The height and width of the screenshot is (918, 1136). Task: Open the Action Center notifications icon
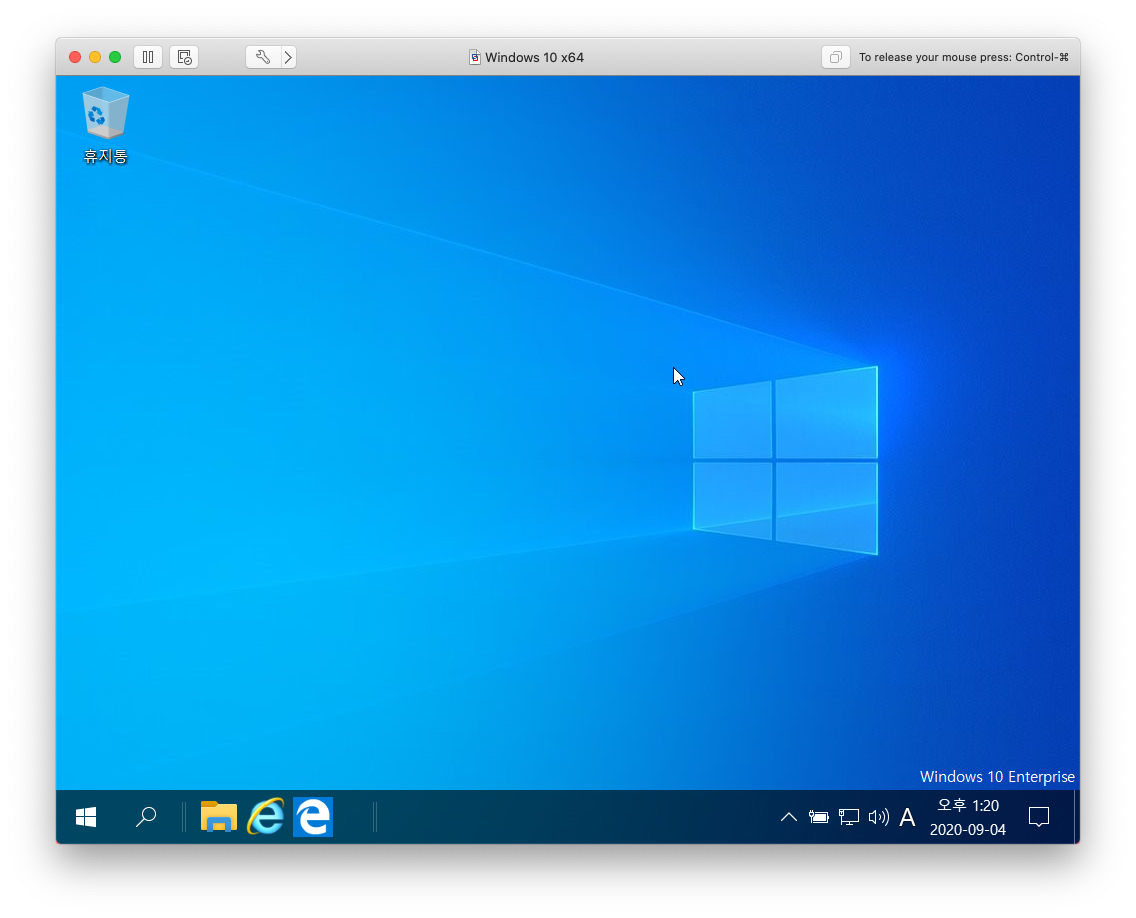(x=1039, y=817)
